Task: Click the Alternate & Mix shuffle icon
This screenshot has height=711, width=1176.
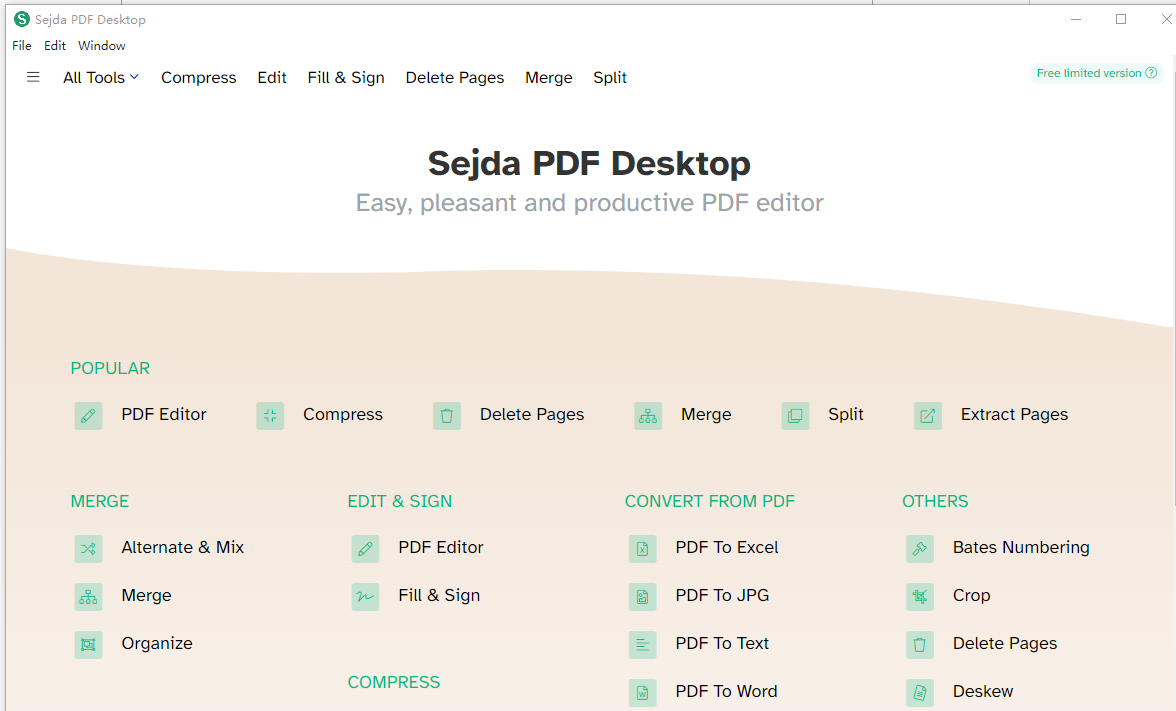Action: pos(88,549)
